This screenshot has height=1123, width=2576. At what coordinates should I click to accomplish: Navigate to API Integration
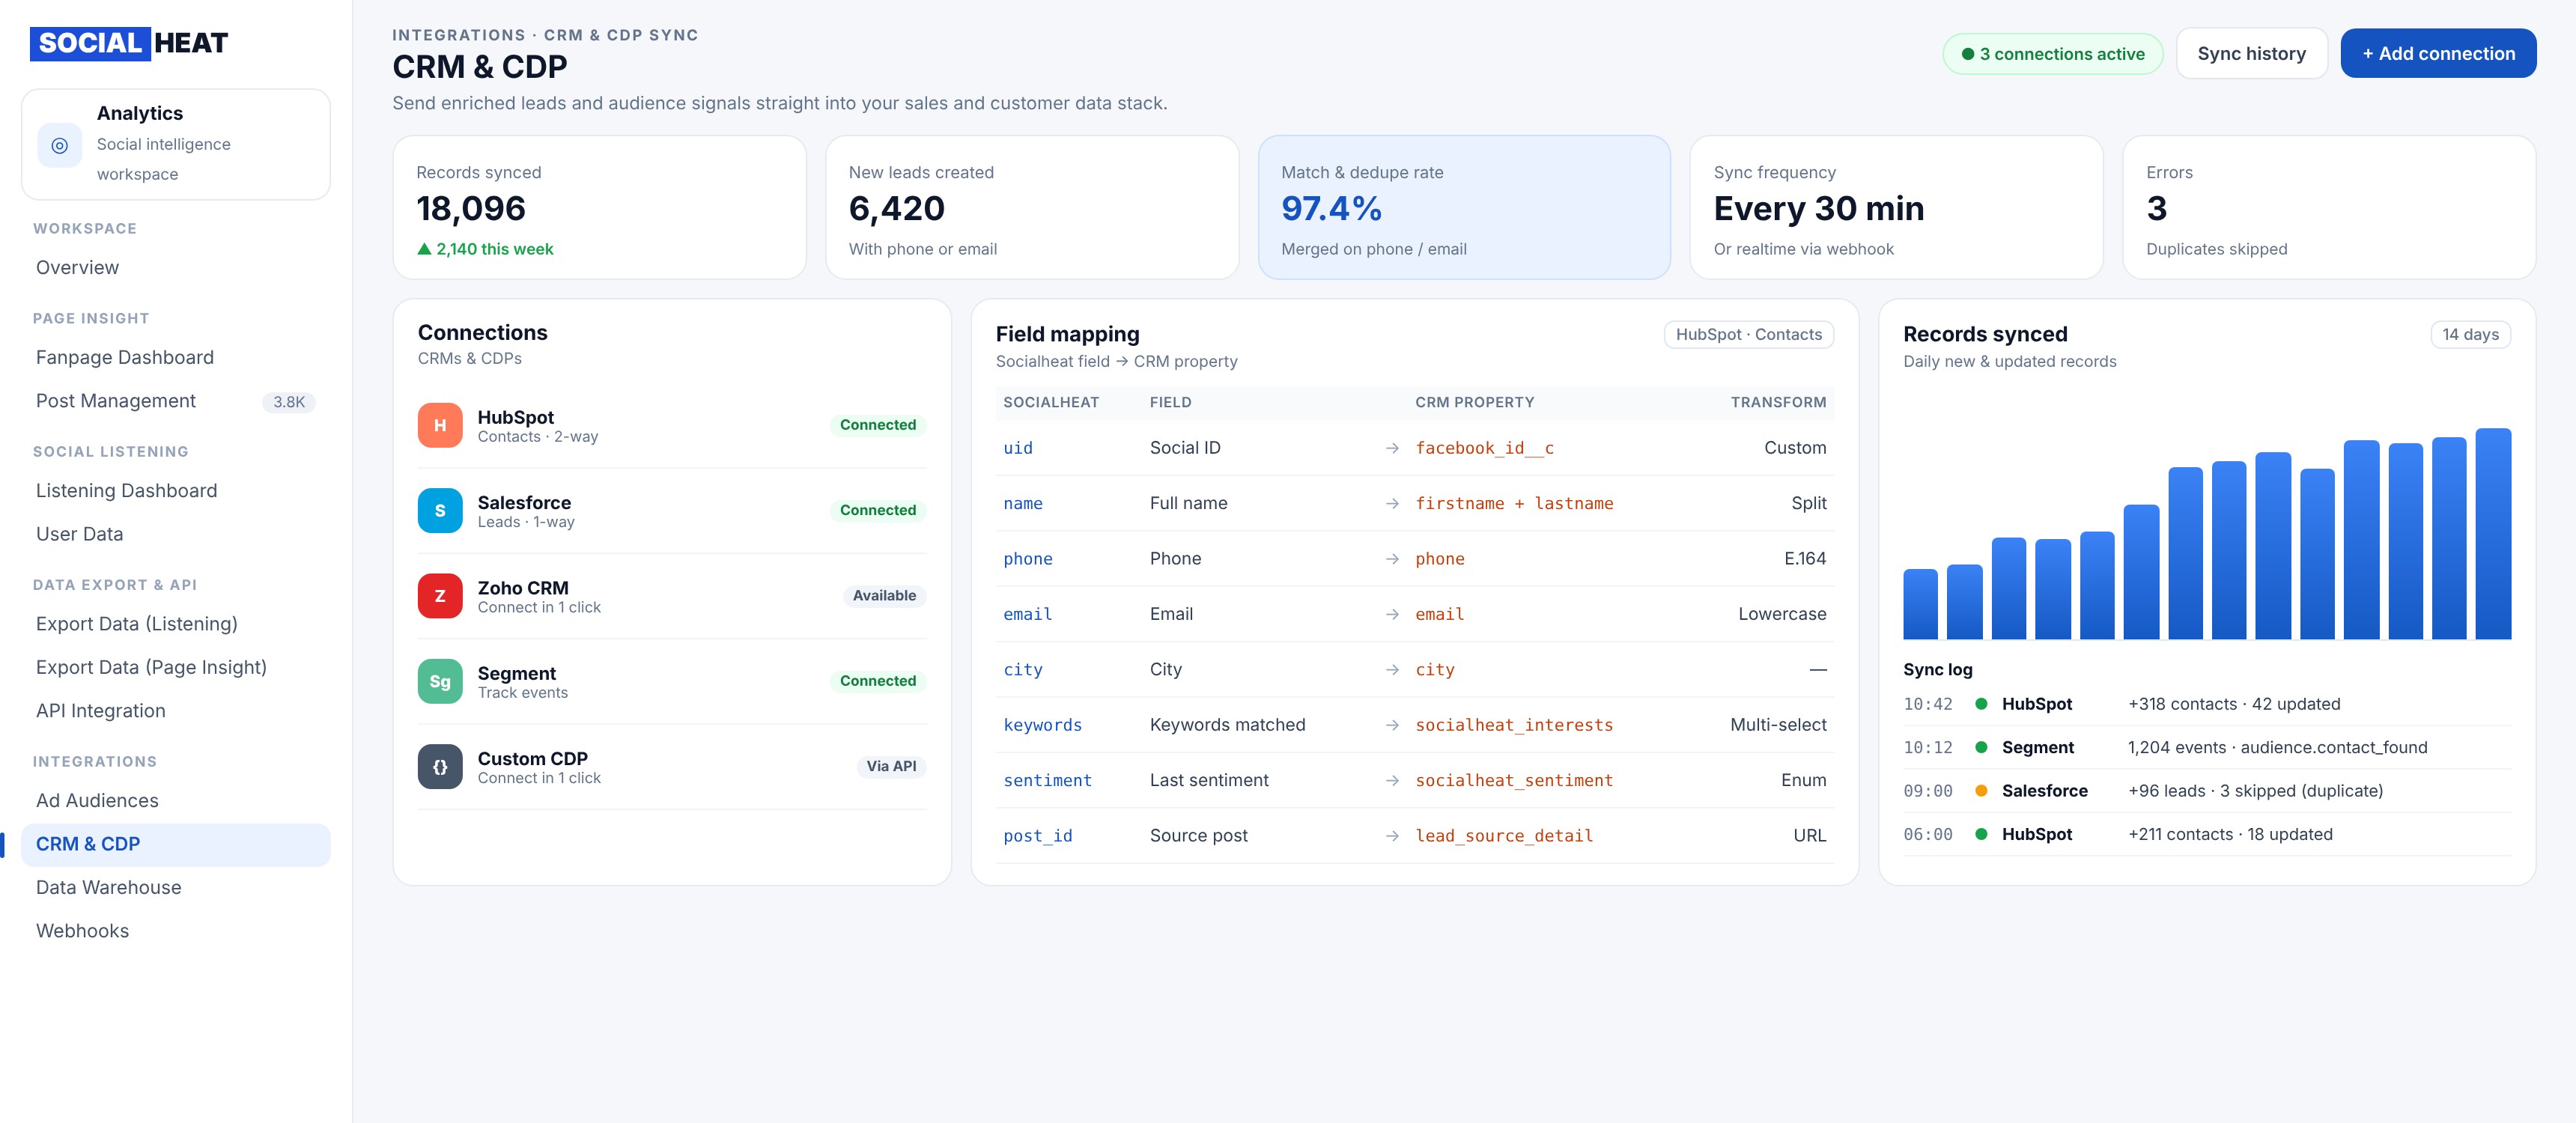click(x=176, y=711)
